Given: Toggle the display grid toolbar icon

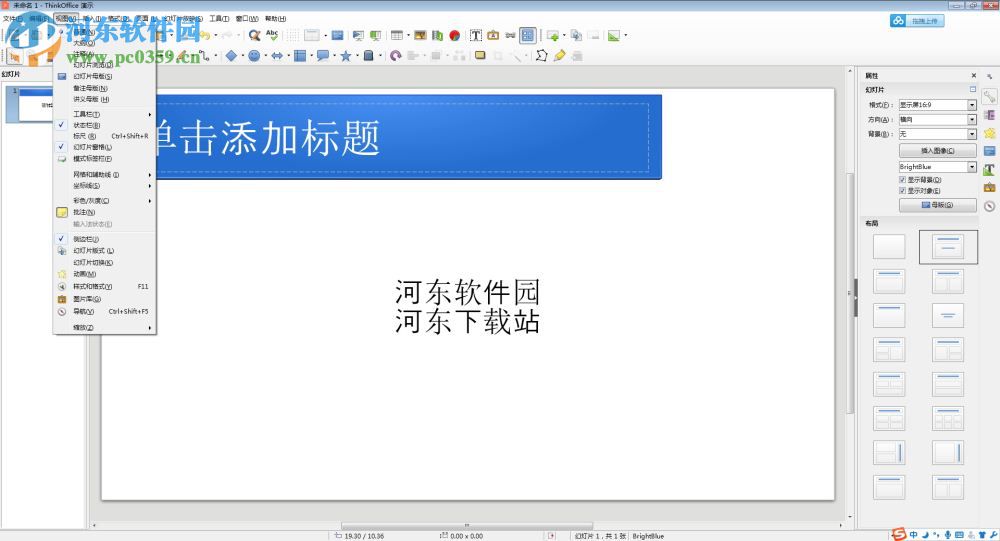Looking at the screenshot, I should coord(293,35).
